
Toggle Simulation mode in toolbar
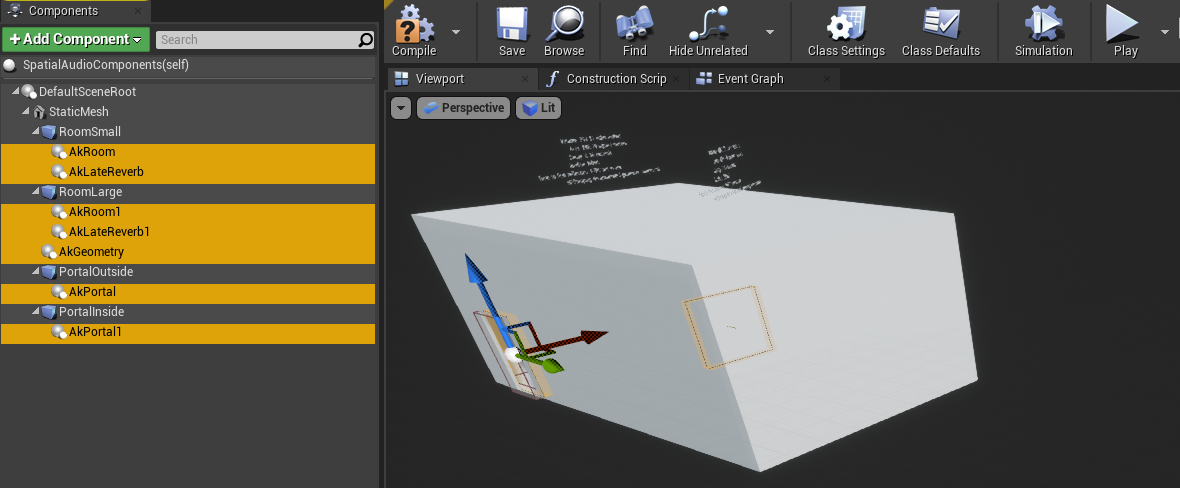(x=1043, y=26)
